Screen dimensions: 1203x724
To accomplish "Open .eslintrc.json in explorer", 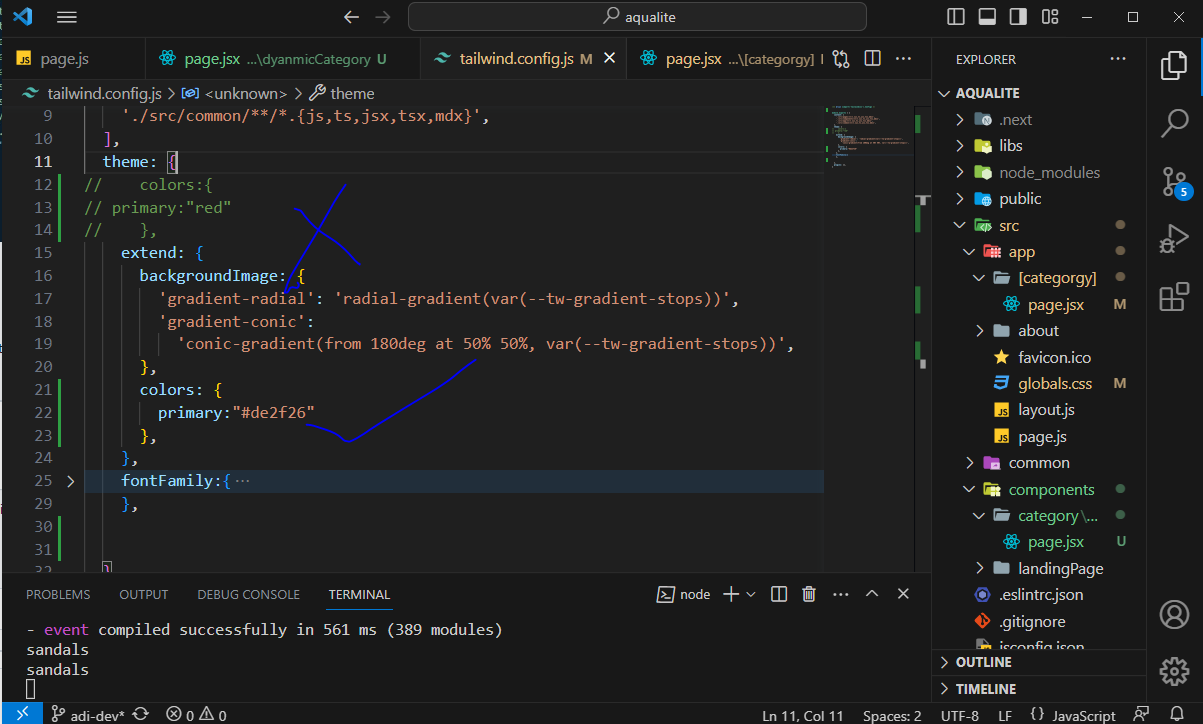I will point(1041,595).
